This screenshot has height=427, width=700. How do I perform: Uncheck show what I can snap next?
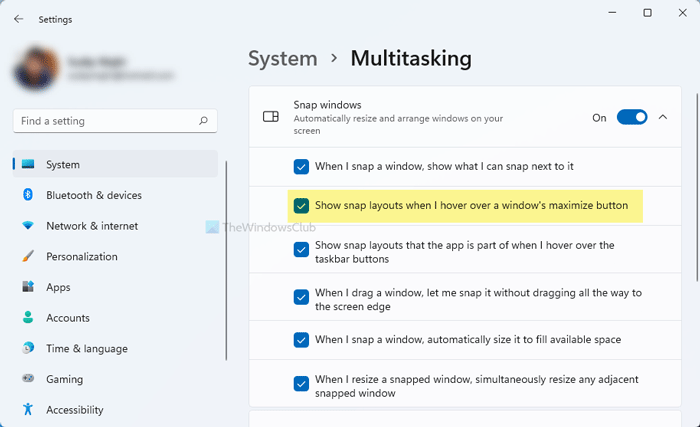301,166
